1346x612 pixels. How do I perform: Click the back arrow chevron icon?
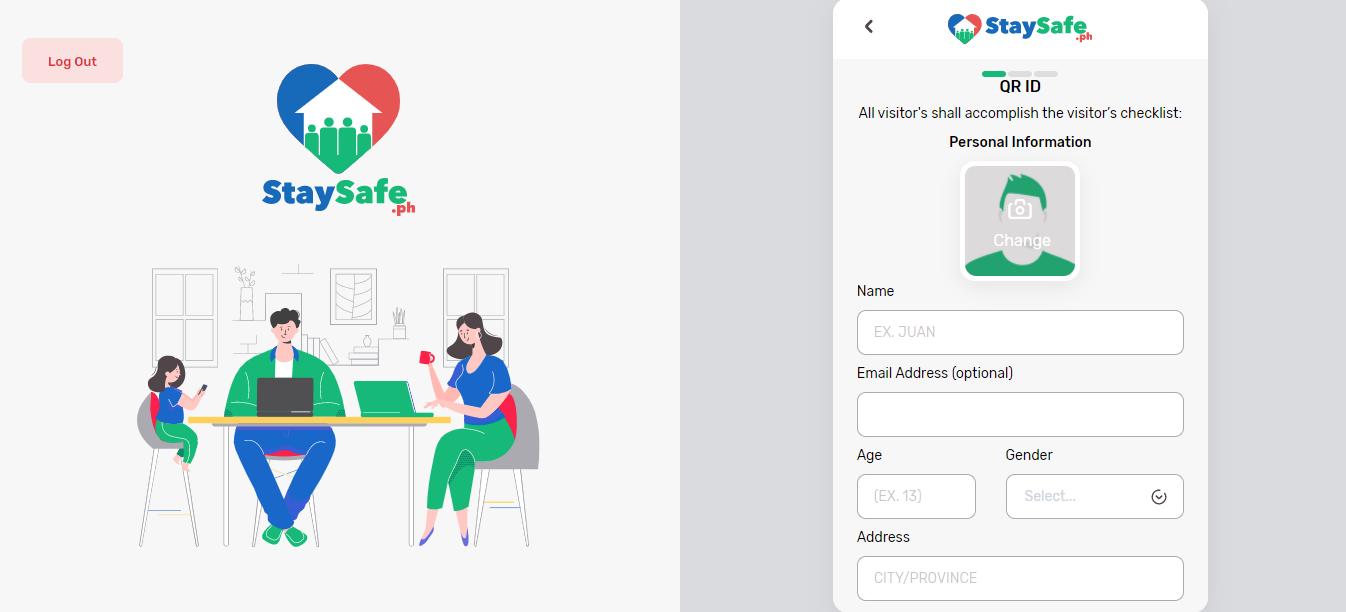[869, 27]
